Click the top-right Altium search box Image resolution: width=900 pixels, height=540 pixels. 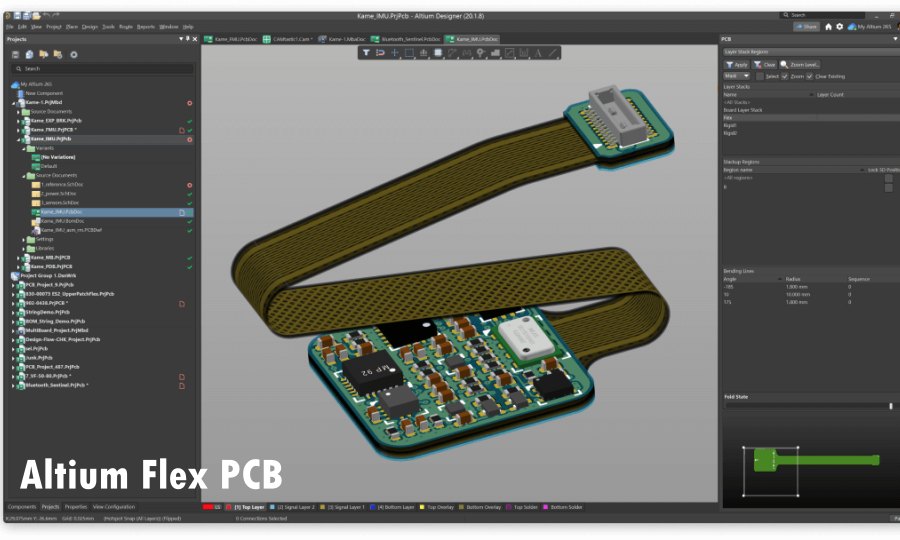[x=822, y=15]
